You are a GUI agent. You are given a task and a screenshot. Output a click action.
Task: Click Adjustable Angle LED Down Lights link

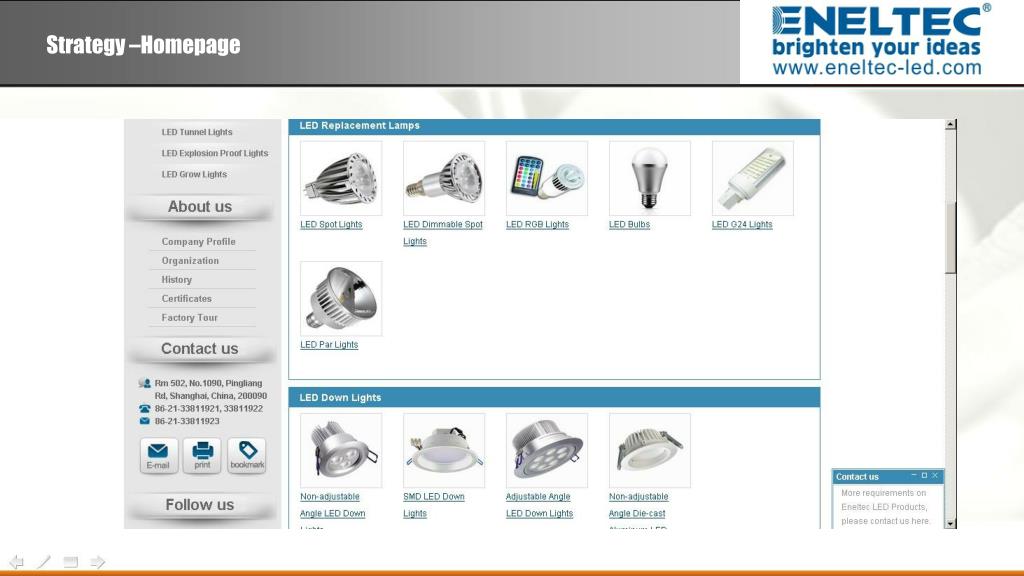coord(539,505)
